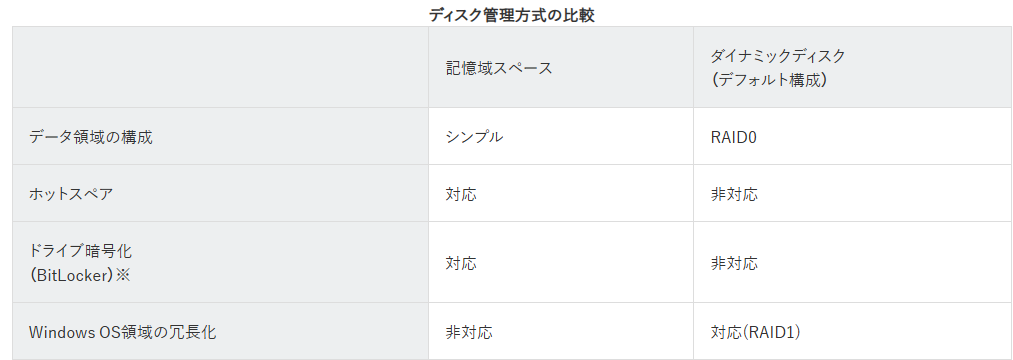1013x360 pixels.
Task: Click the ※ footnote mark
Action: (123, 275)
